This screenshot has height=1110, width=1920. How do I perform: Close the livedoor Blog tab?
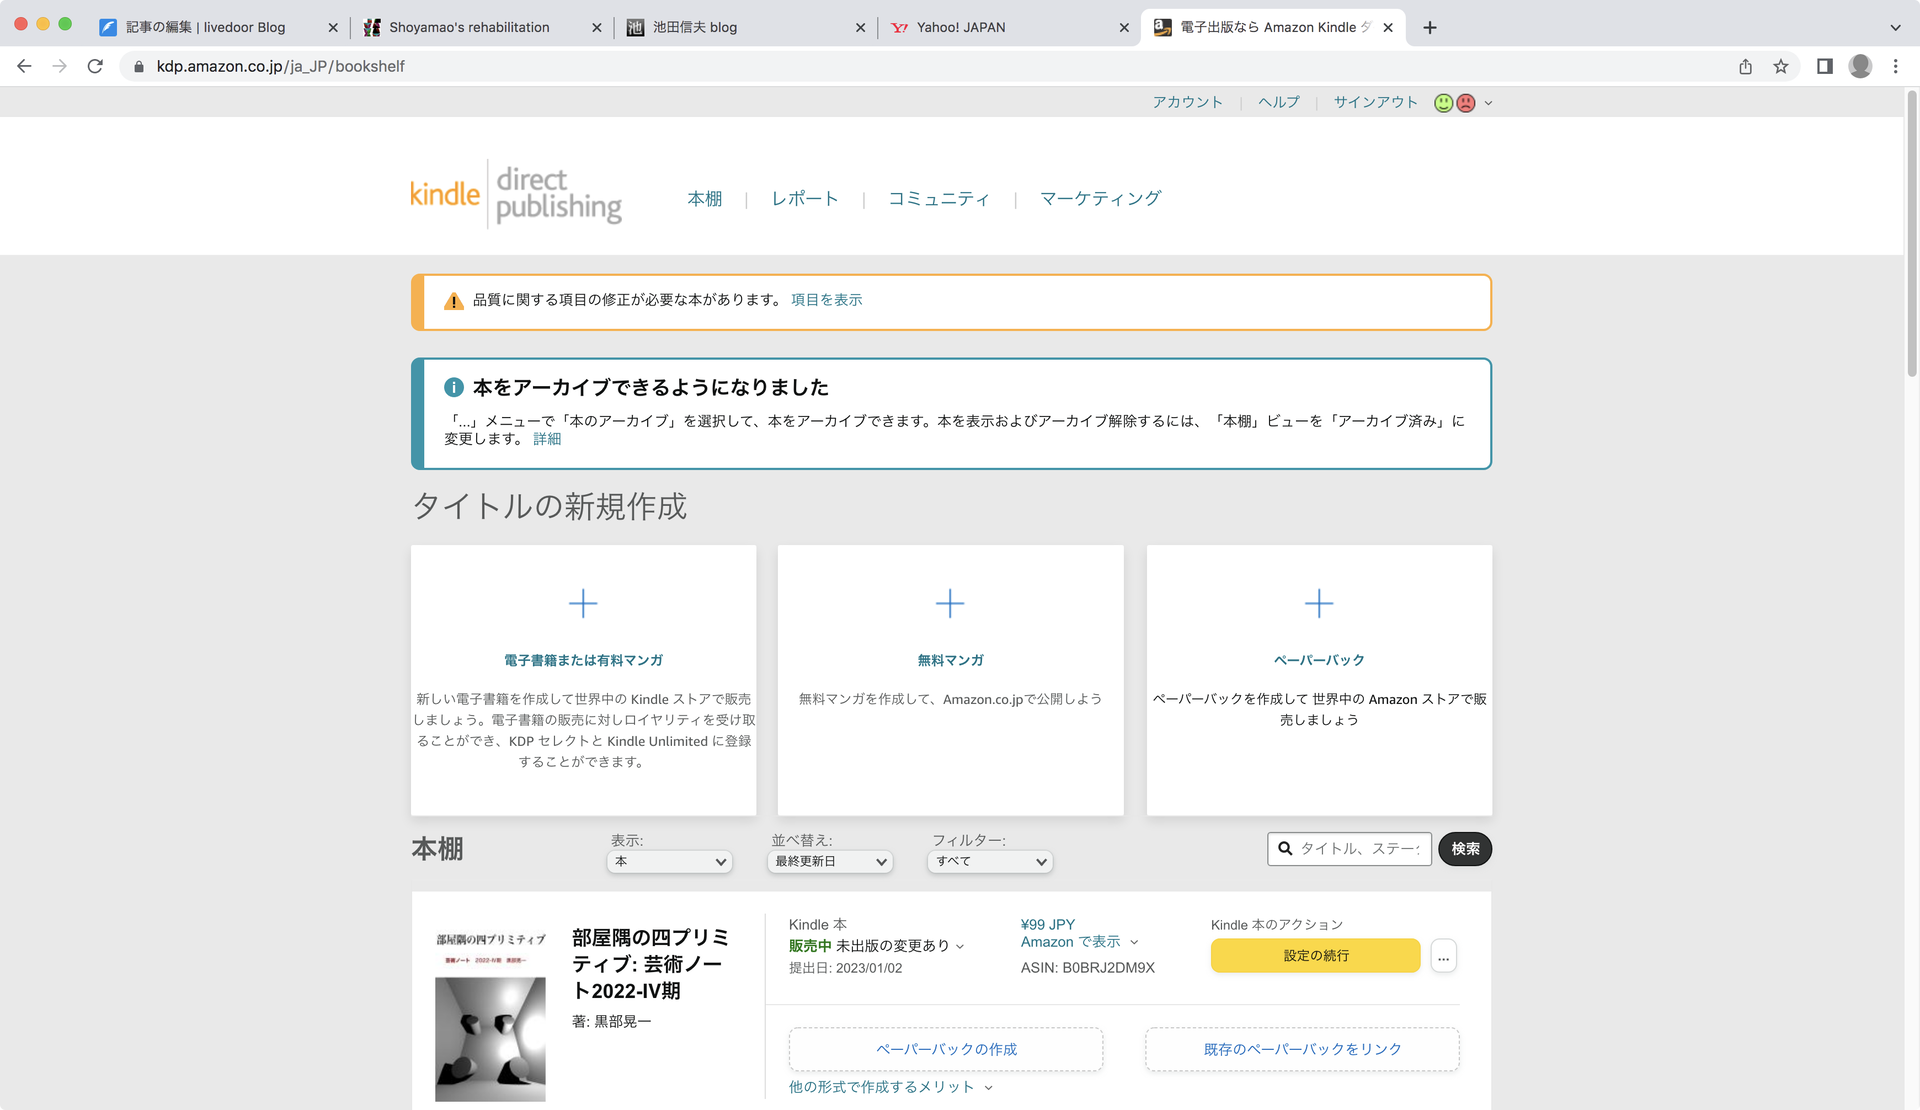pyautogui.click(x=333, y=28)
